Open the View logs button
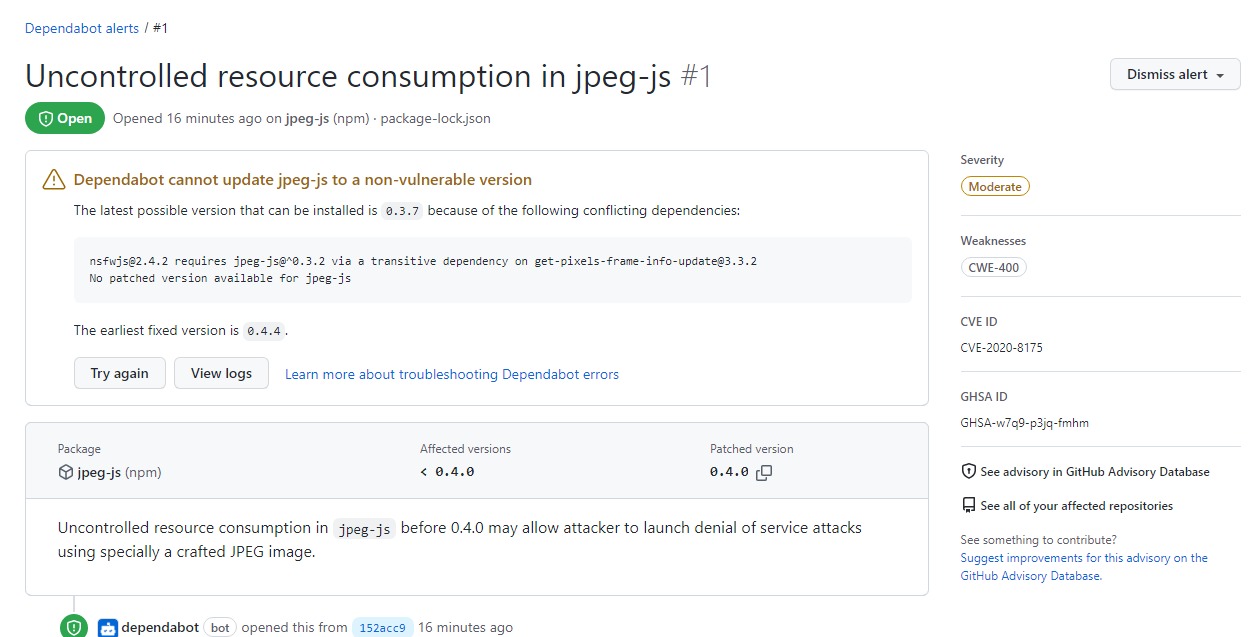The width and height of the screenshot is (1256, 637). click(x=221, y=373)
